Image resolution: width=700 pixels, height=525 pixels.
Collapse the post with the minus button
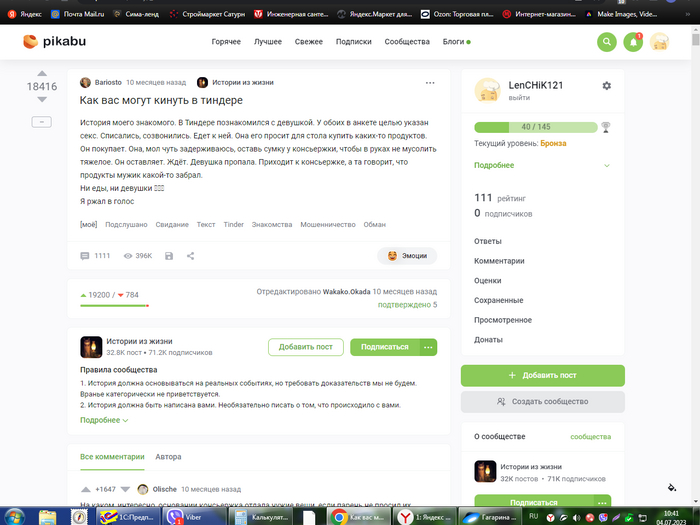pos(42,122)
